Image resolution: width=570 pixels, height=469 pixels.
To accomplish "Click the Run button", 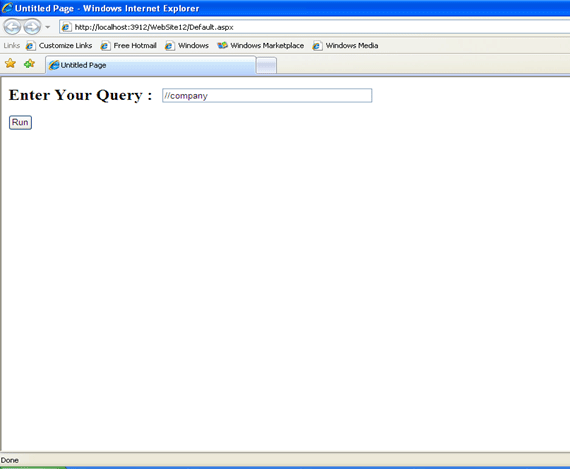I will click(x=20, y=123).
